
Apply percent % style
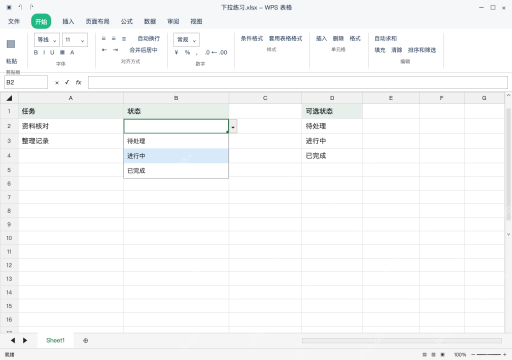[x=187, y=52]
